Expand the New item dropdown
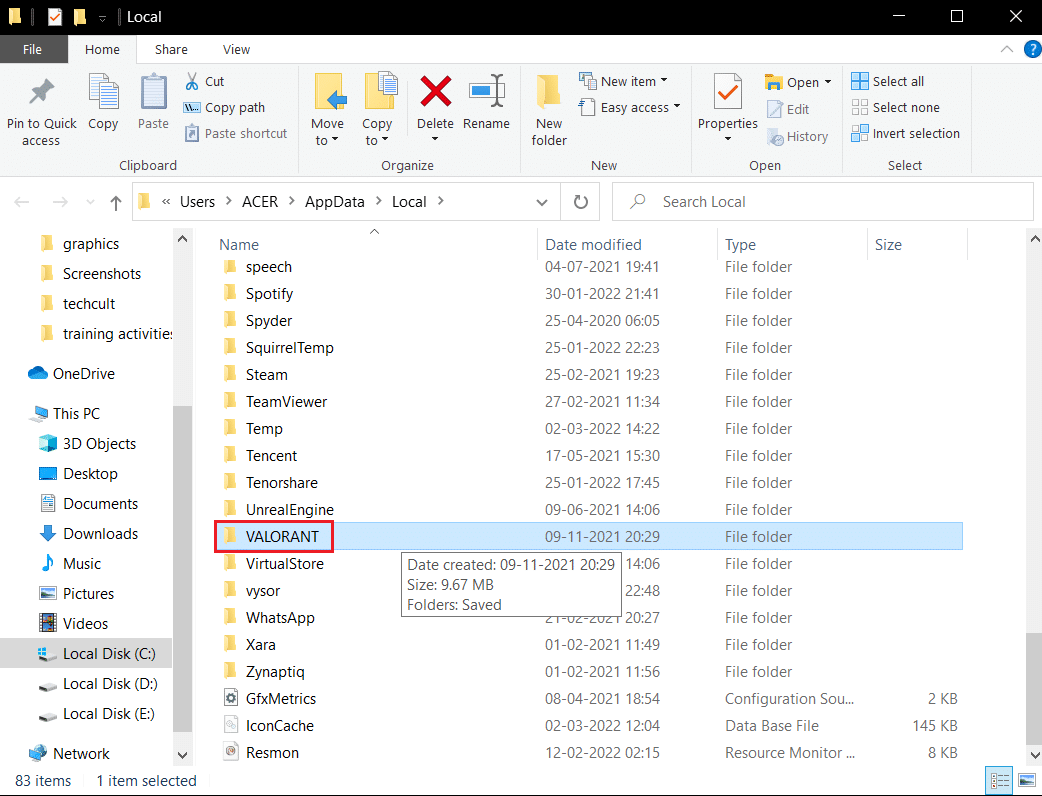Image resolution: width=1042 pixels, height=796 pixels. point(664,81)
